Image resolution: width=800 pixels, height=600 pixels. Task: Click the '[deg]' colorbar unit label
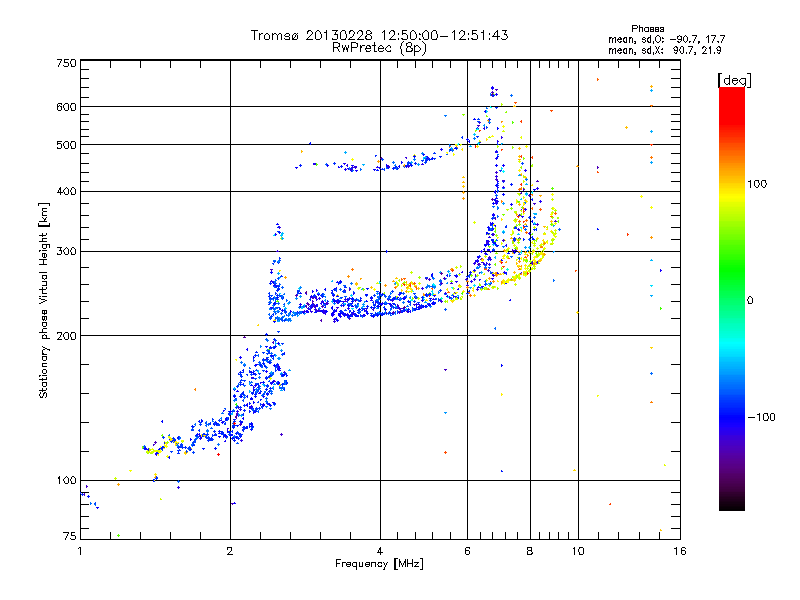(734, 80)
